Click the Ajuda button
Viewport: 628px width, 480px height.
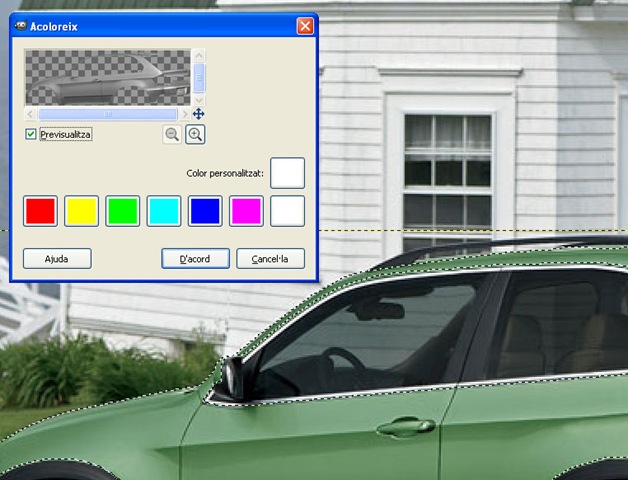tap(57, 259)
